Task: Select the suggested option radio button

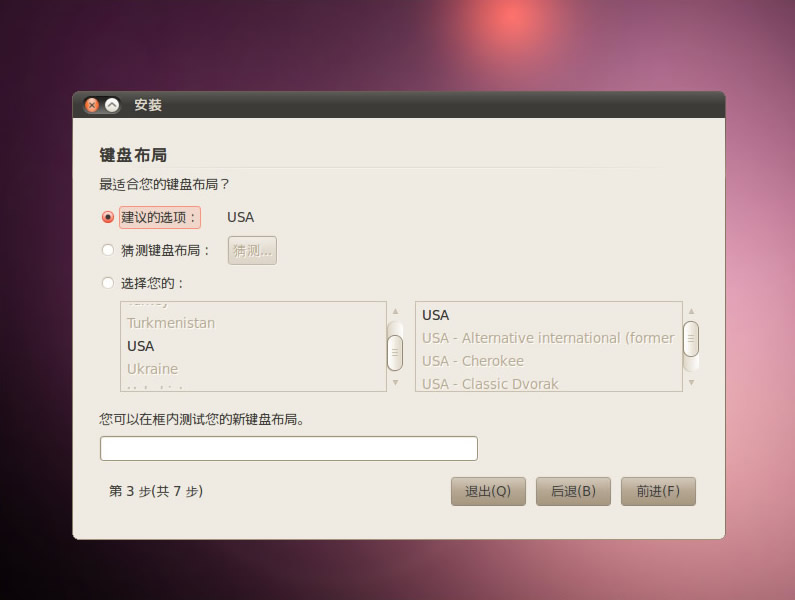Action: pos(107,217)
